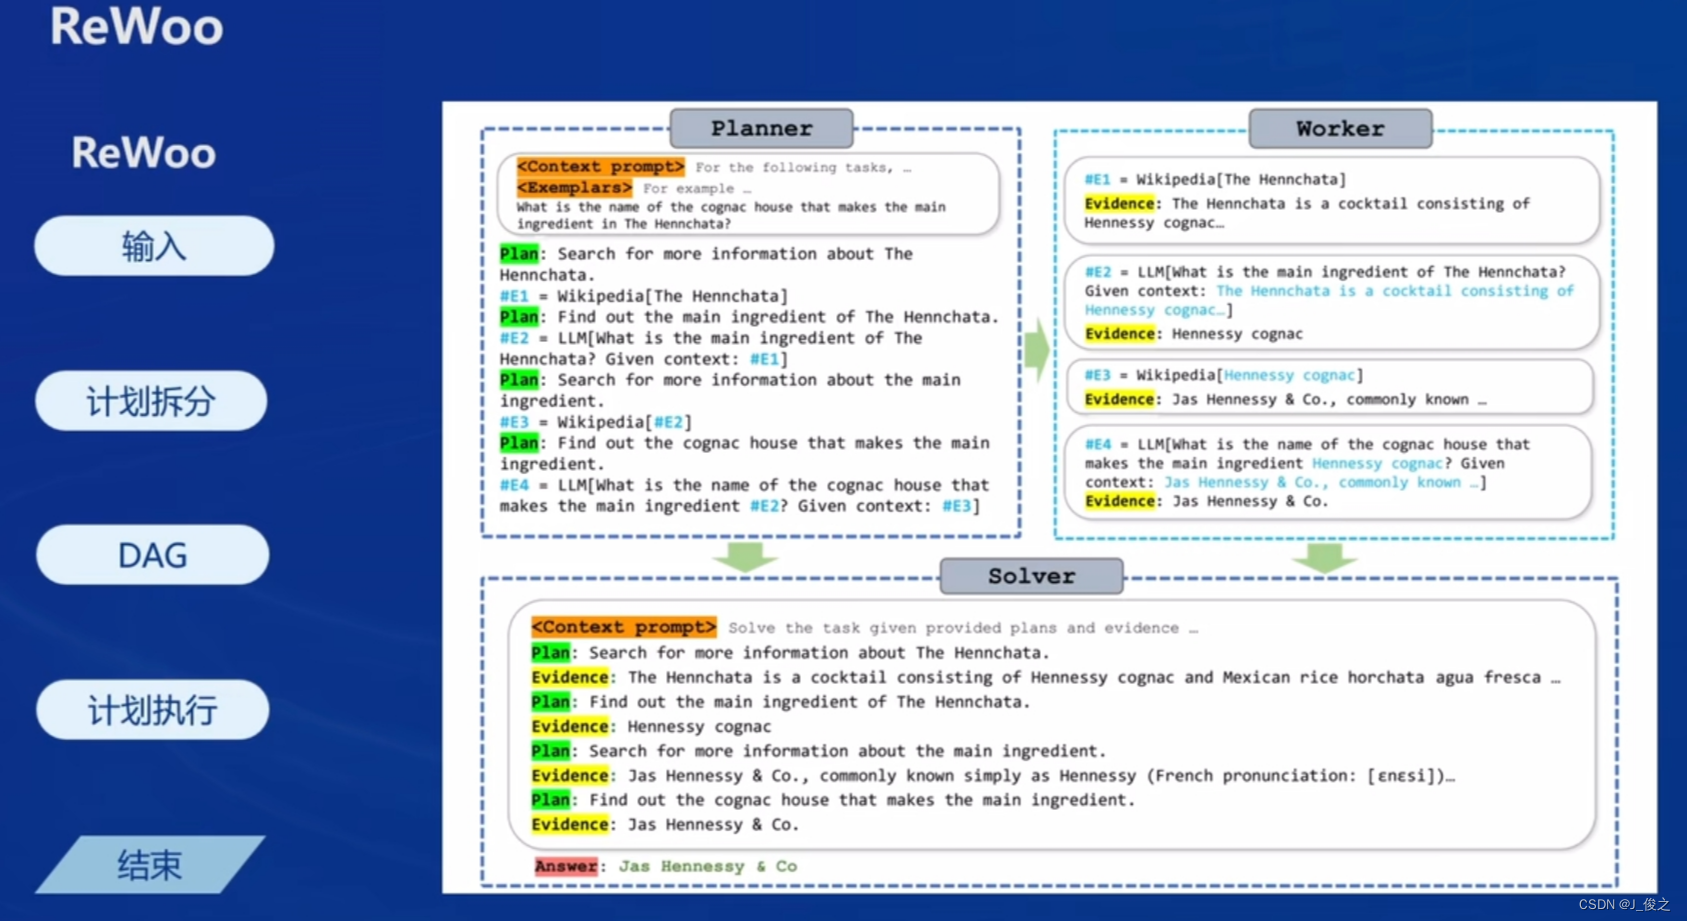Click the ReWoo slide title

137,26
